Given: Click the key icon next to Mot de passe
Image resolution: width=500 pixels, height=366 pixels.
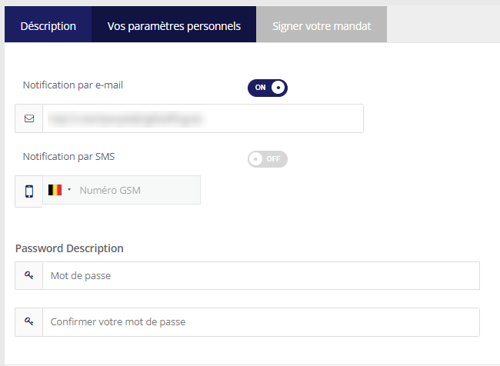Looking at the screenshot, I should point(29,275).
